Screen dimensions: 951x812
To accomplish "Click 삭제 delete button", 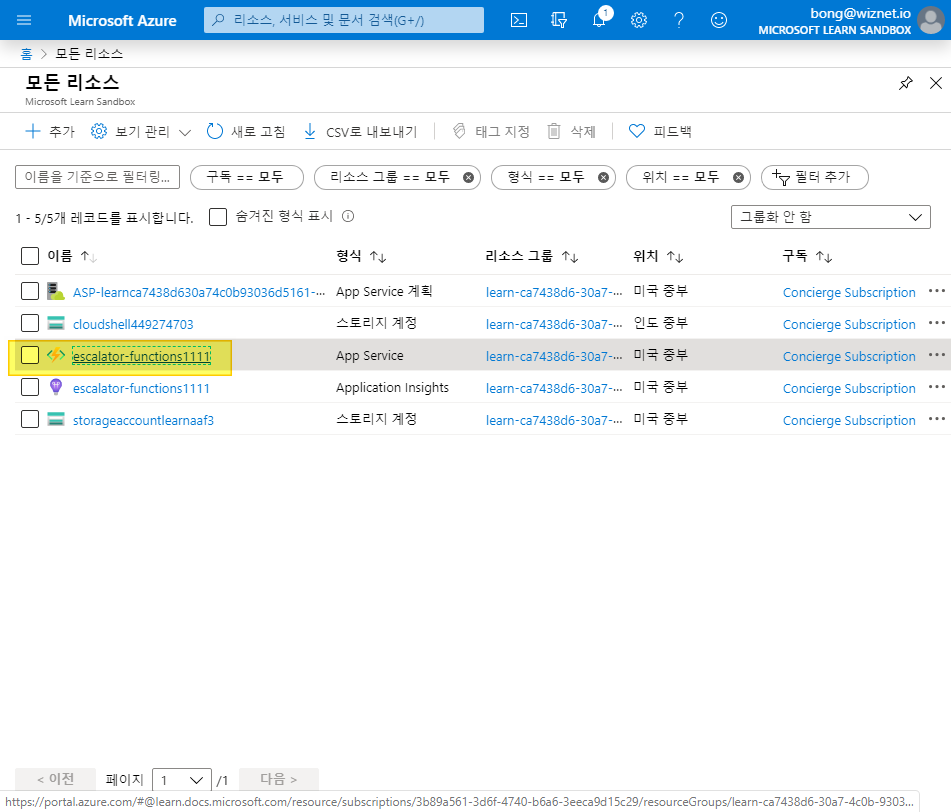I will coord(571,132).
